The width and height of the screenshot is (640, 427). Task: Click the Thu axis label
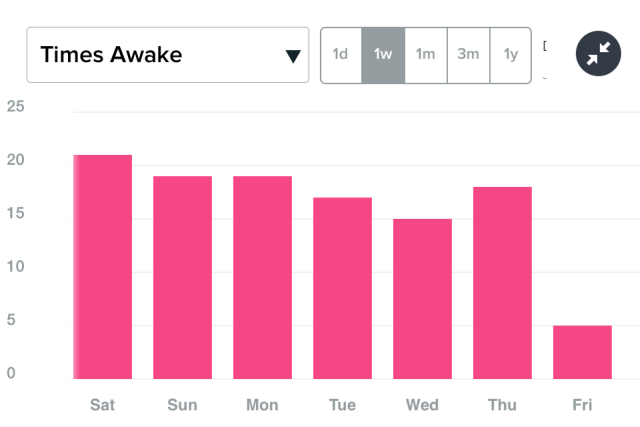pos(502,405)
